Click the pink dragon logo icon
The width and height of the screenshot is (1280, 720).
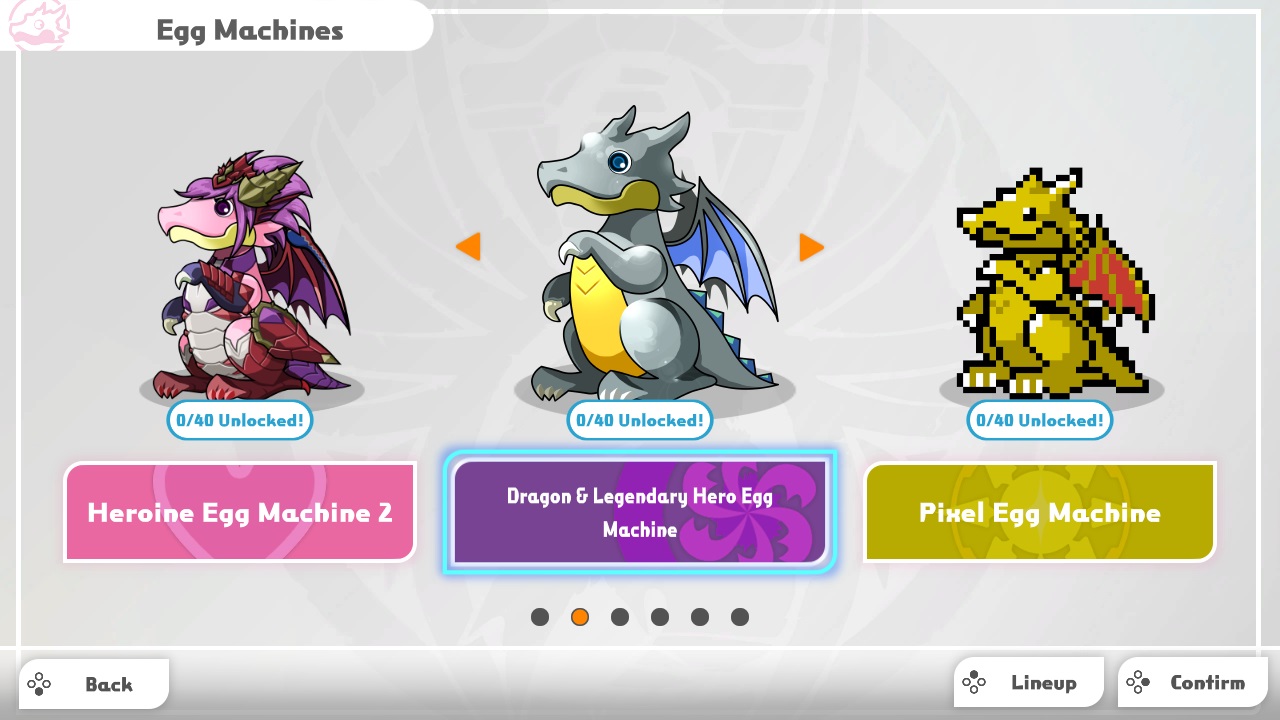click(x=38, y=24)
